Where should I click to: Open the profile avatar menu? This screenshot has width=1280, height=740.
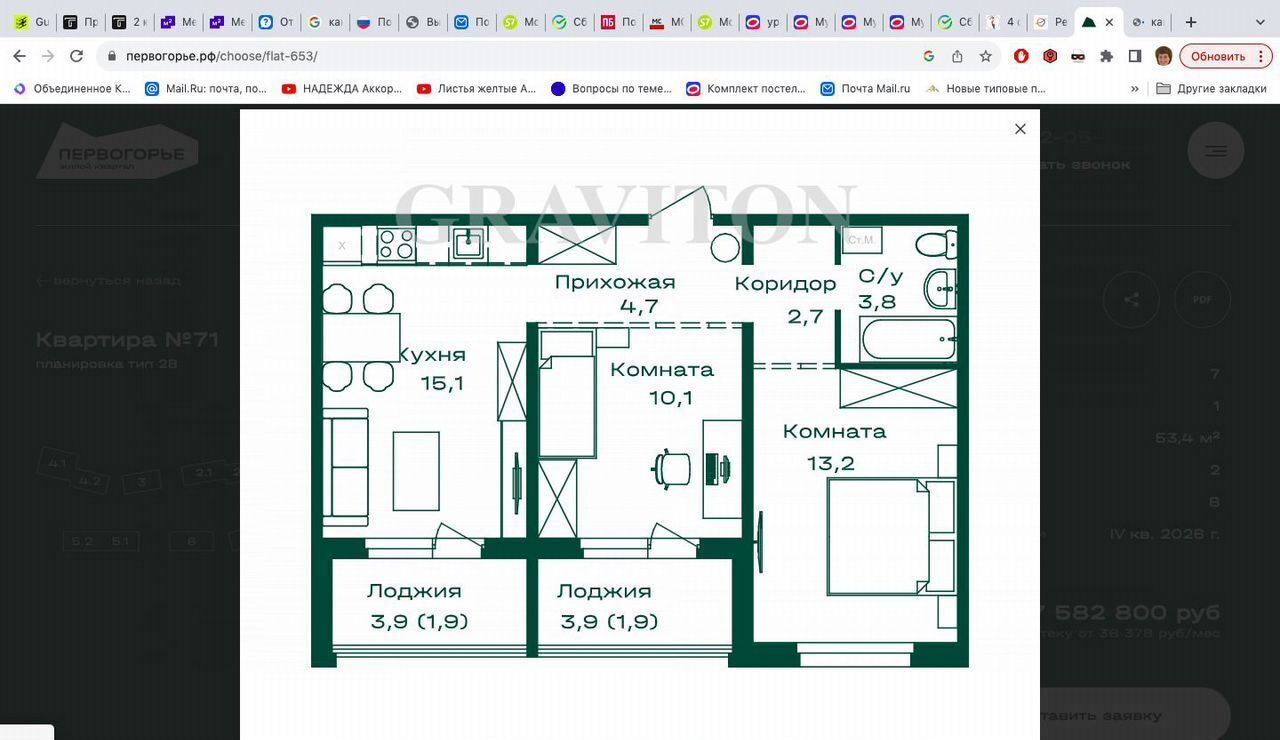pyautogui.click(x=1163, y=56)
